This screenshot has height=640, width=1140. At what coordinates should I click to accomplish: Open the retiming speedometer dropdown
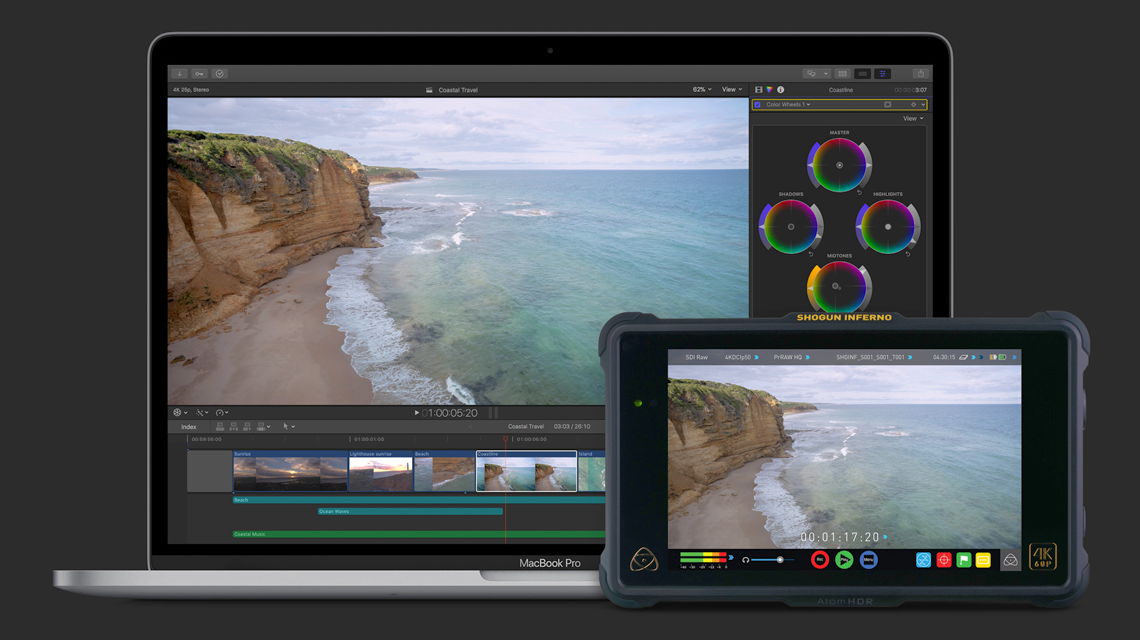[x=222, y=412]
